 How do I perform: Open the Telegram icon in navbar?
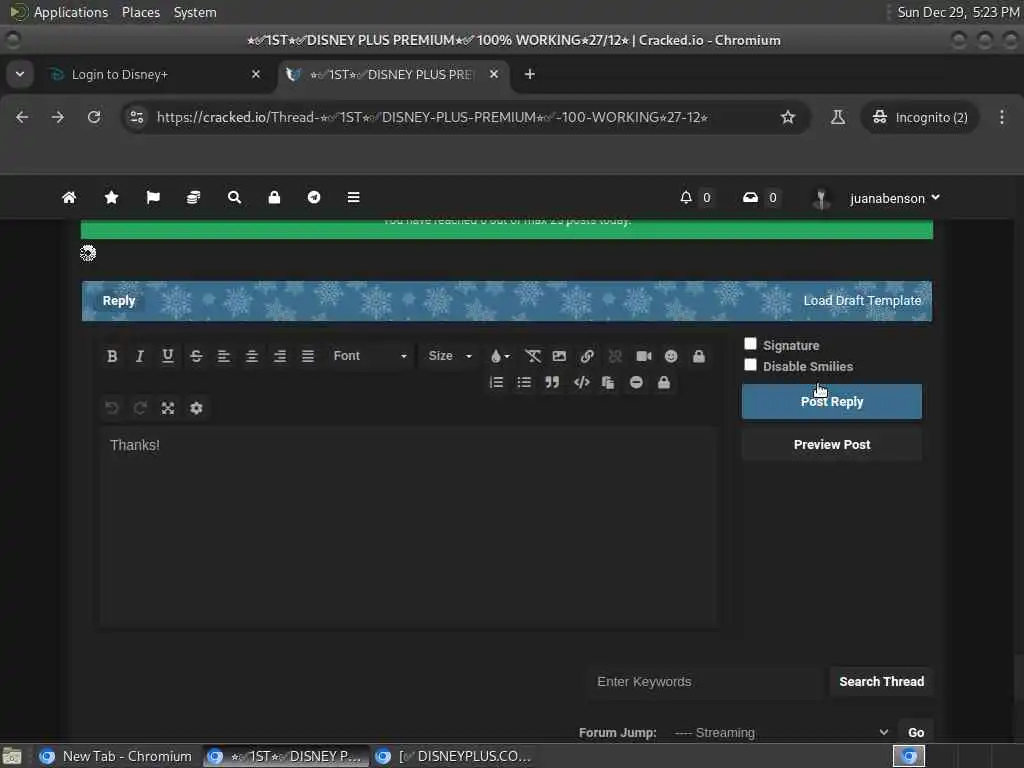pyautogui.click(x=314, y=197)
